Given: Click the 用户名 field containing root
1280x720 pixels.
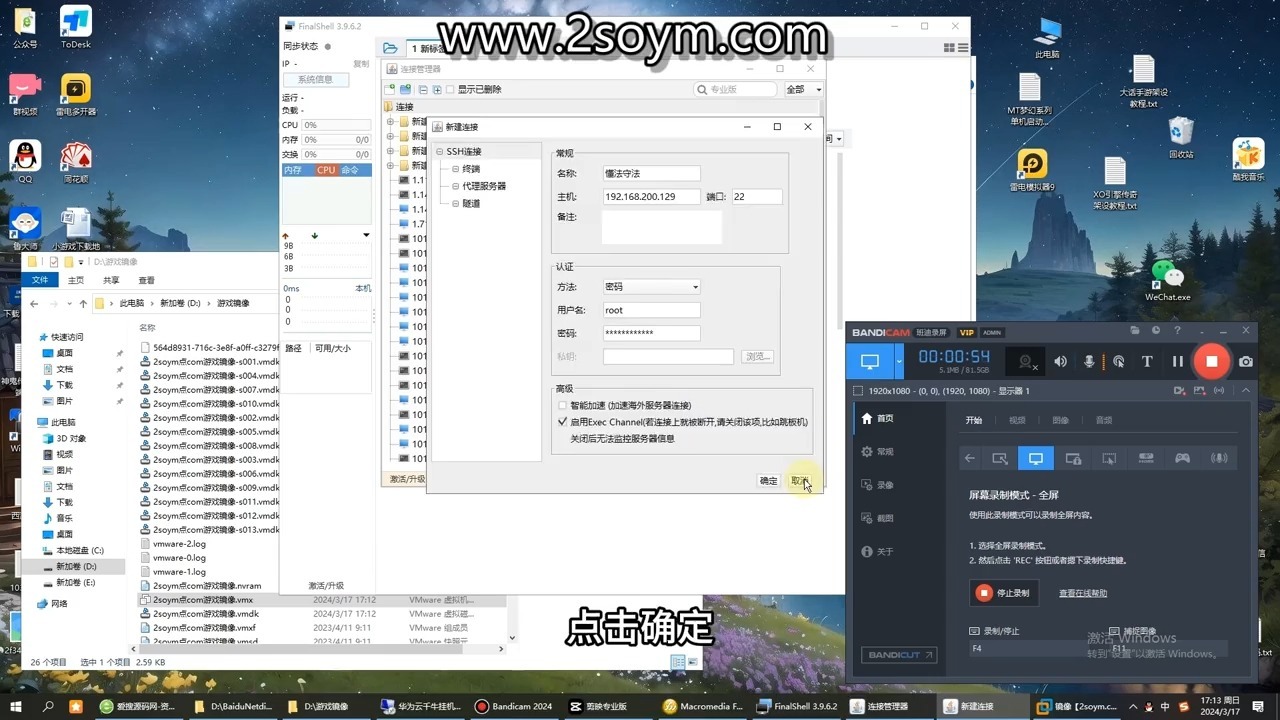Looking at the screenshot, I should click(x=651, y=310).
